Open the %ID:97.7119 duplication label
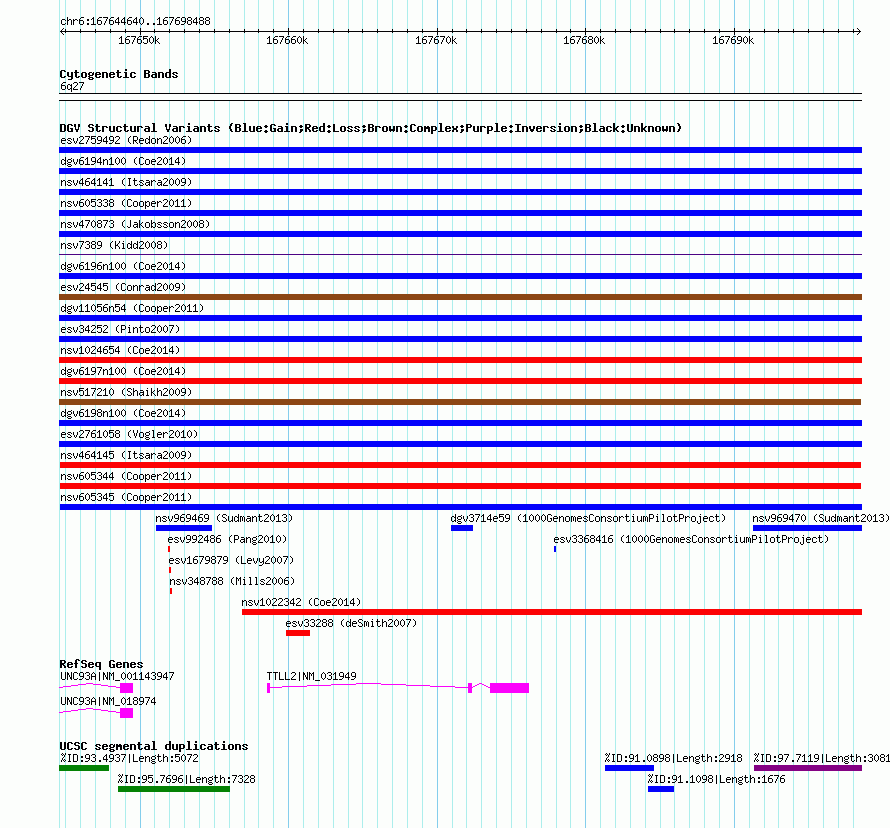This screenshot has width=890, height=828. pos(821,758)
